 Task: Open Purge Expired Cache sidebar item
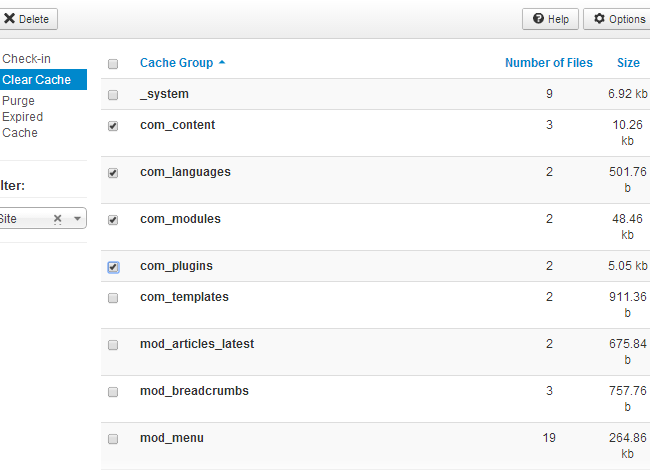pyautogui.click(x=22, y=116)
